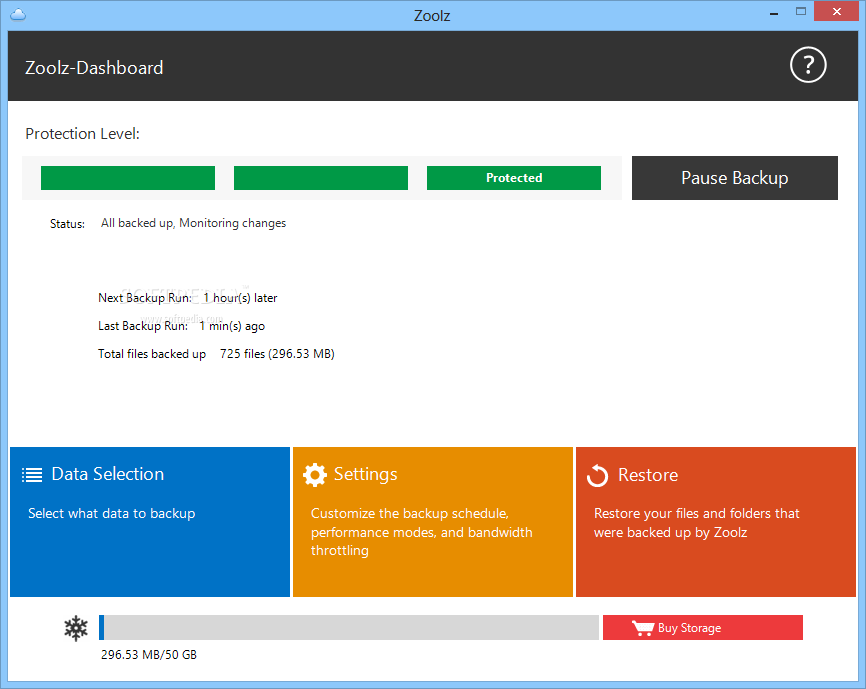Click 'All backed up, Monitoring changes' status
The height and width of the screenshot is (689, 866).
[x=193, y=223]
